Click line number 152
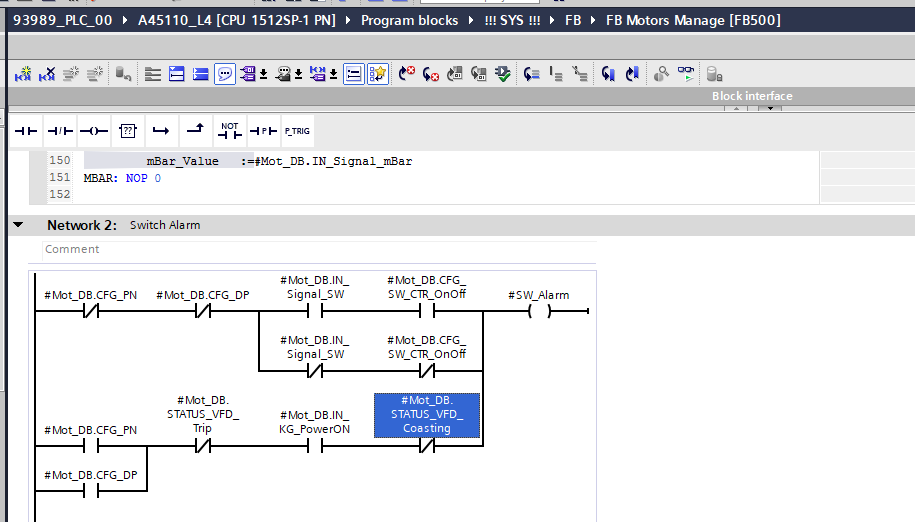915x522 pixels. click(x=60, y=194)
